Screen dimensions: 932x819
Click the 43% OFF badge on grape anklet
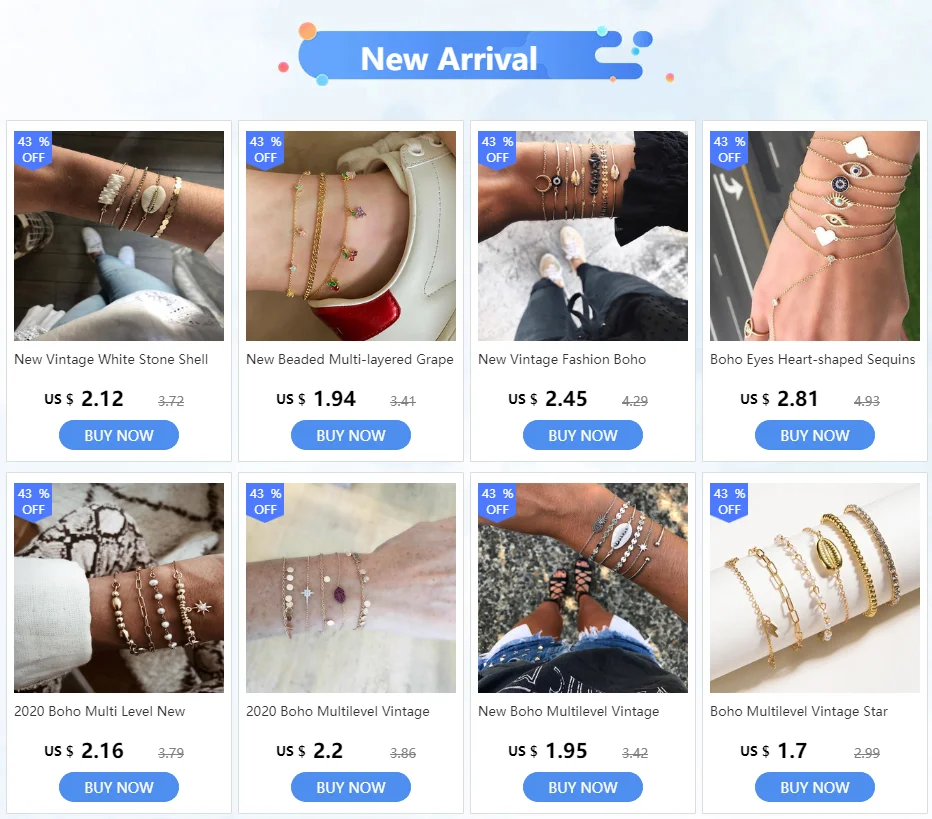click(x=265, y=150)
